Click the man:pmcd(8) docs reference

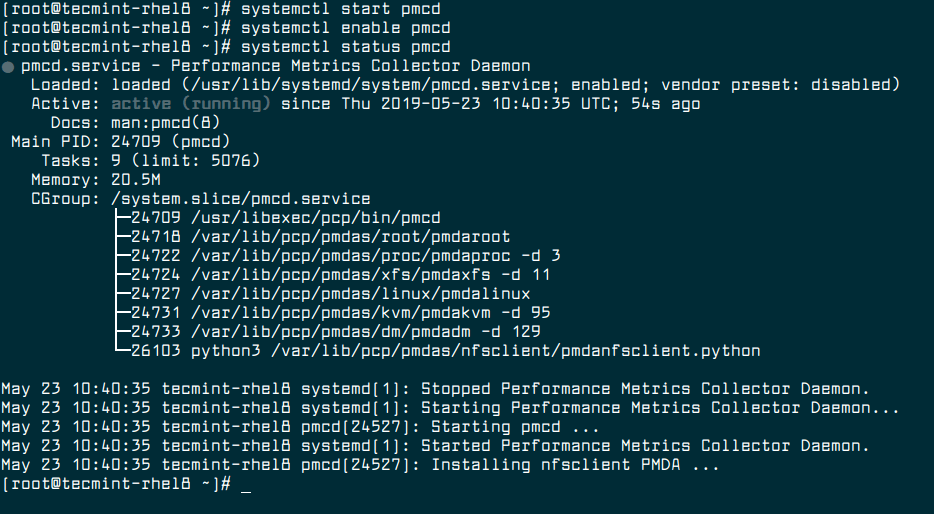(x=166, y=123)
